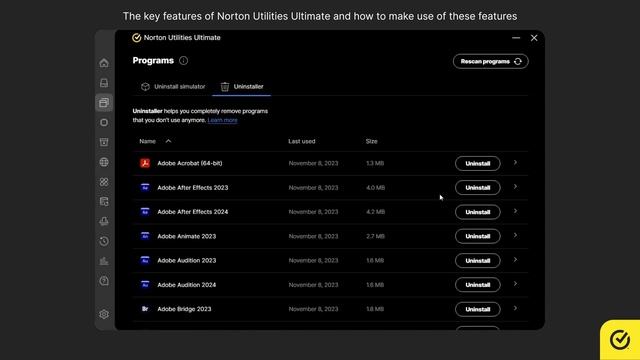The width and height of the screenshot is (640, 360).
Task: Select the Programs windows icon in sidebar
Action: [x=104, y=102]
